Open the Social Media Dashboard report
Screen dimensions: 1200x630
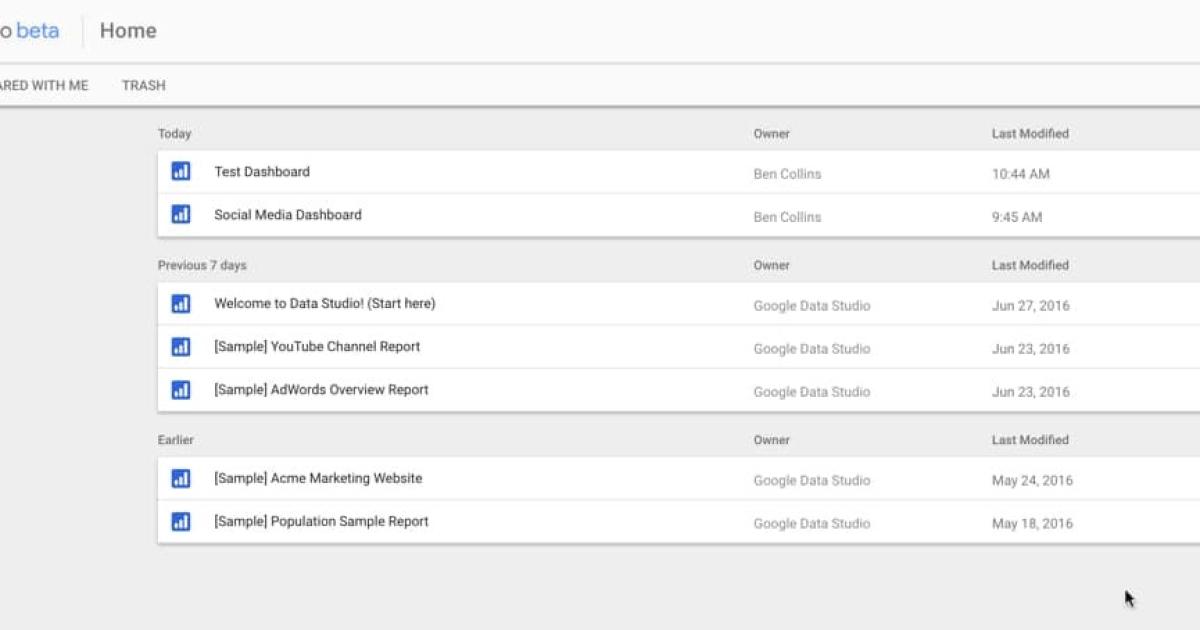pyautogui.click(x=286, y=214)
